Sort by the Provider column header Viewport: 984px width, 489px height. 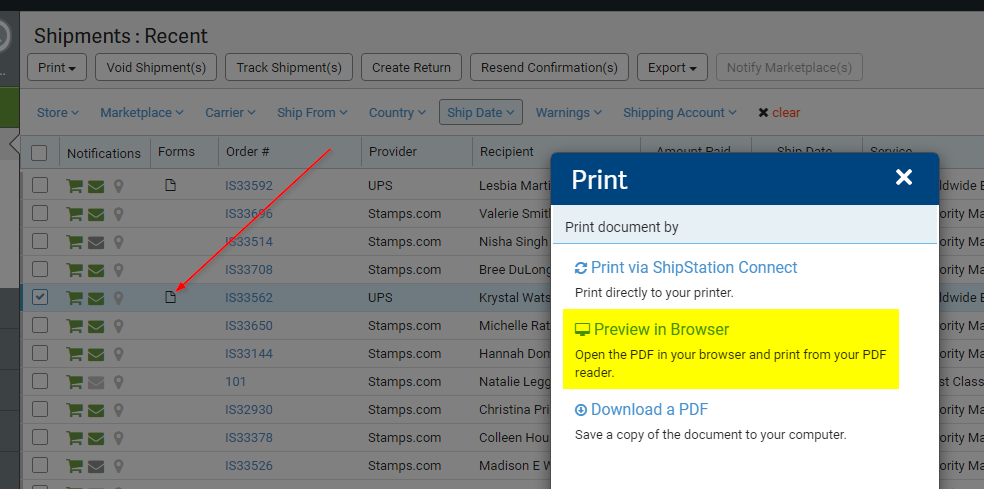click(393, 152)
